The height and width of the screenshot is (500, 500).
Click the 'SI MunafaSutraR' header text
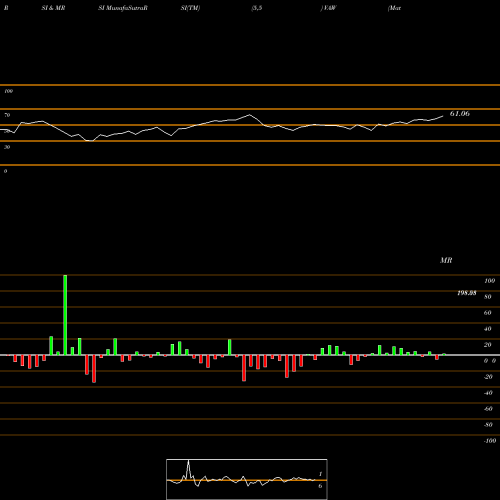123,8
